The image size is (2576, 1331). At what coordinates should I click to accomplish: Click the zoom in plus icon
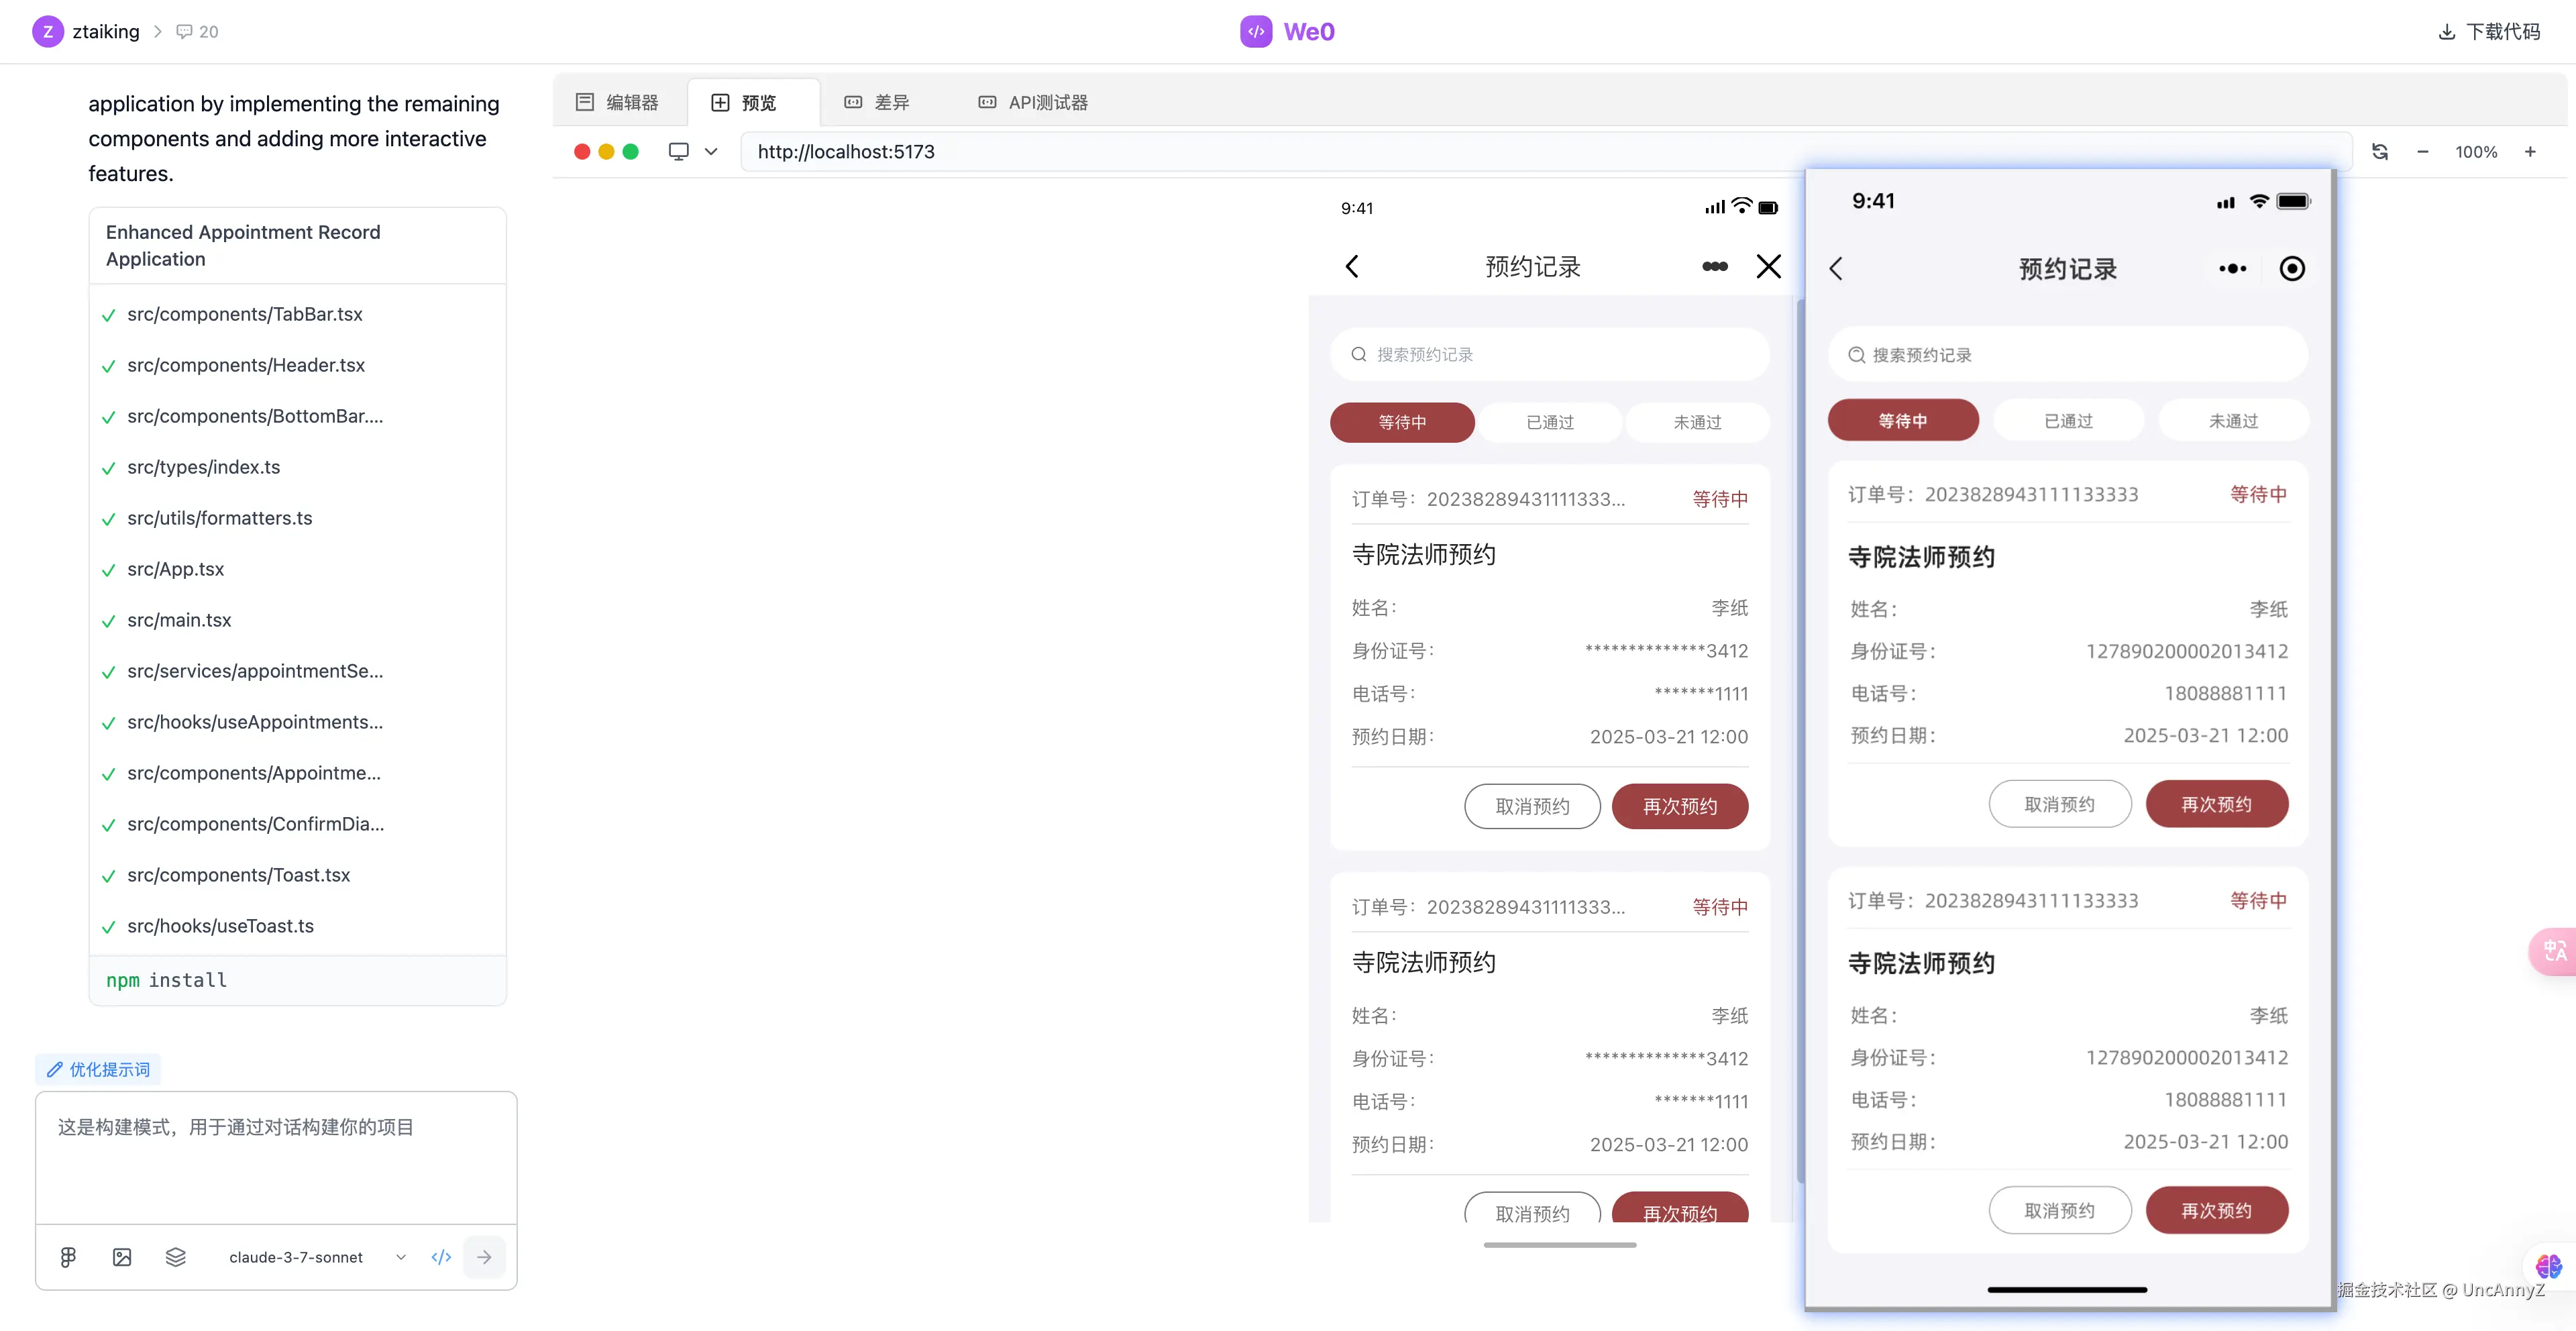(2530, 152)
